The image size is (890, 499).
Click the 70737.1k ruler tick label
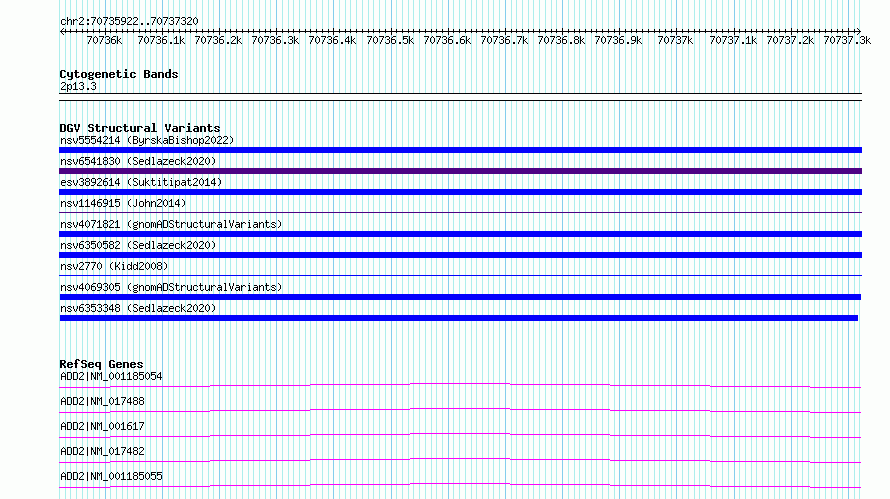pos(733,40)
